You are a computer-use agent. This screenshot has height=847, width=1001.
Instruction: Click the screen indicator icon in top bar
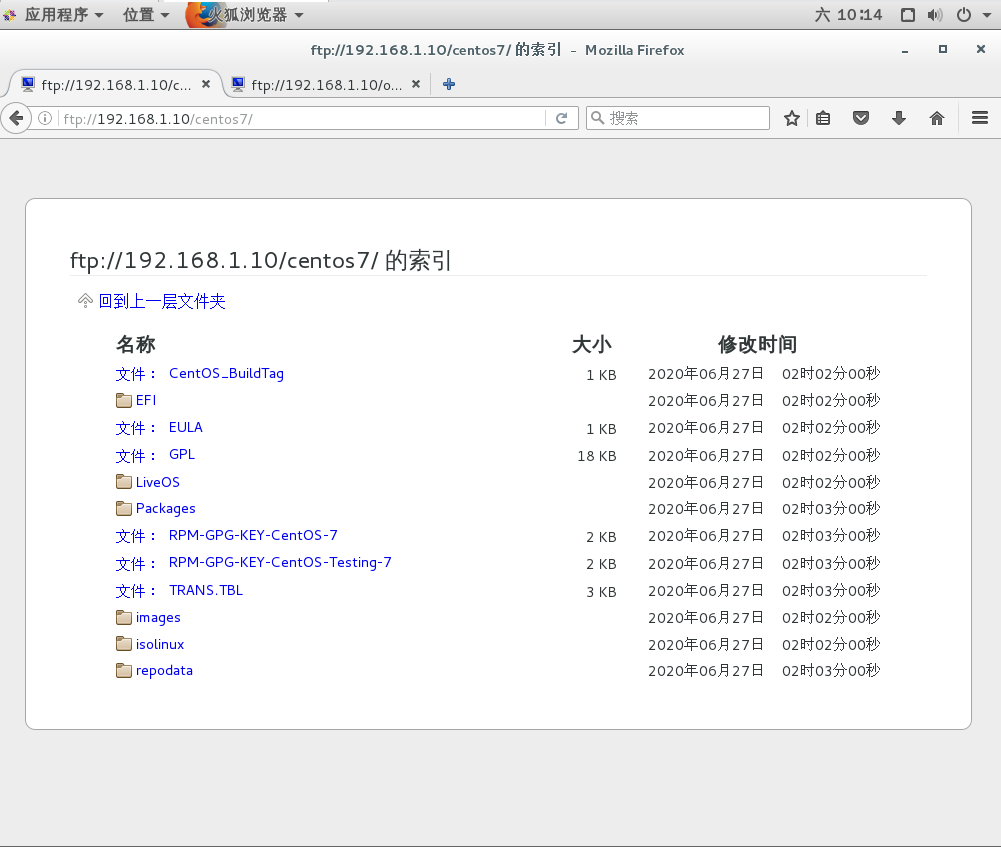(x=908, y=15)
